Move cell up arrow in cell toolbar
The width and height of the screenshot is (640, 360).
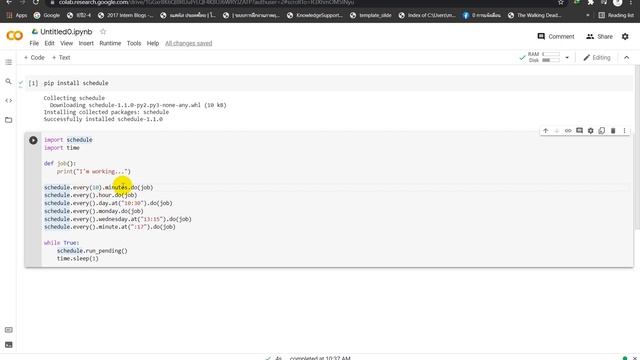click(546, 131)
